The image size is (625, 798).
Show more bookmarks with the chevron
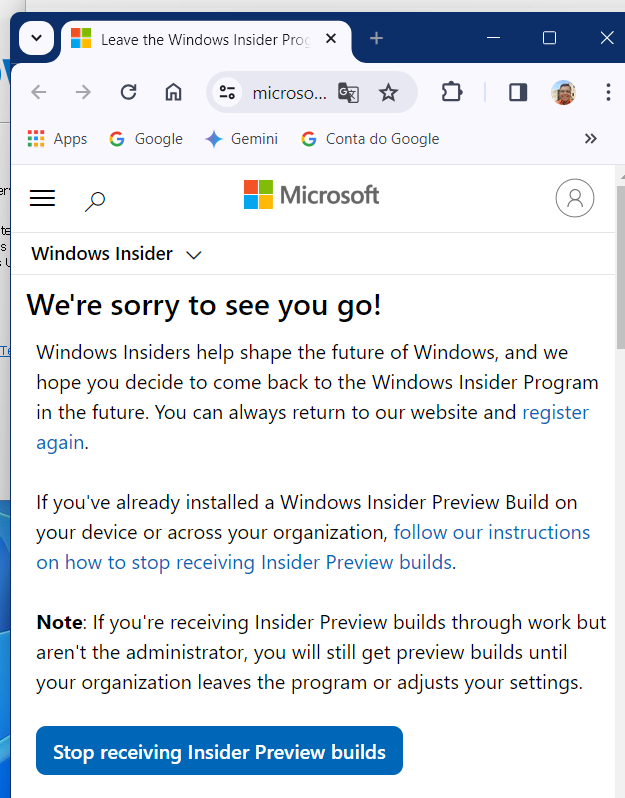590,139
